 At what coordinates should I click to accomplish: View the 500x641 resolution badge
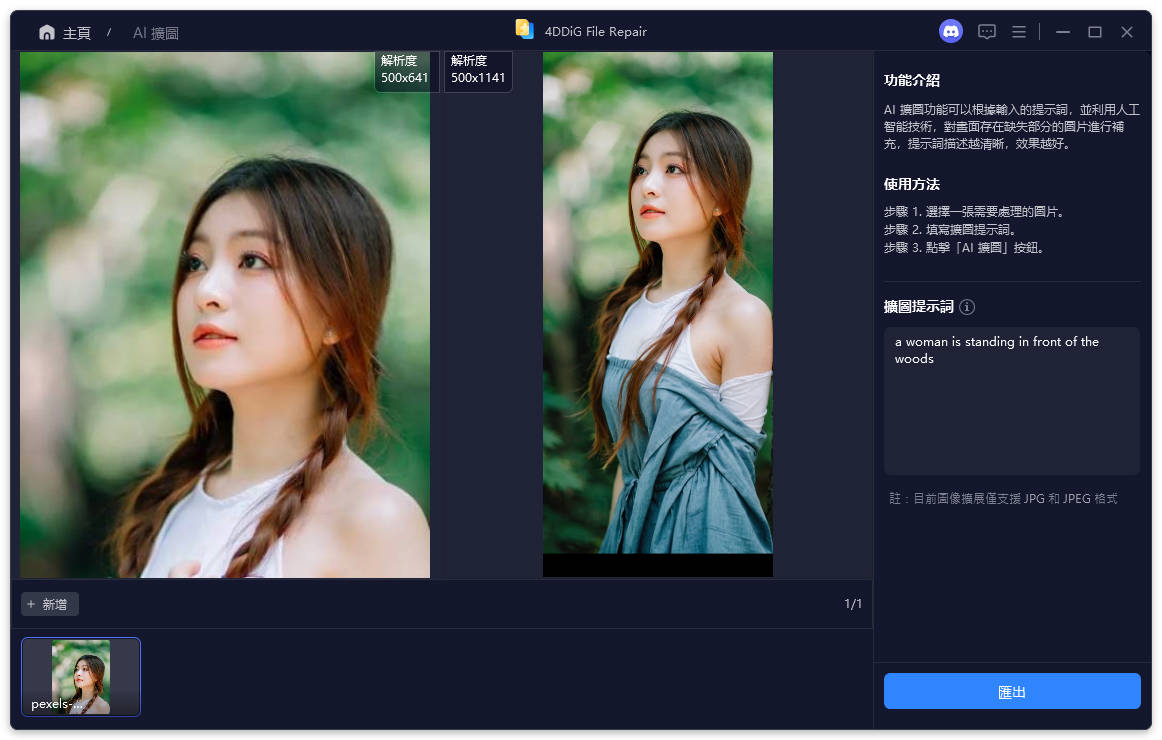(405, 71)
